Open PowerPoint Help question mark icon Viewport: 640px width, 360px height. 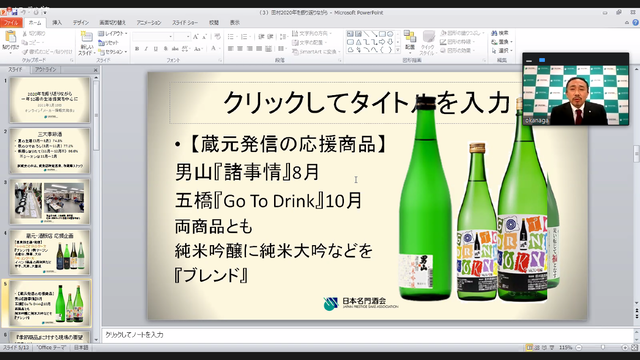[x=636, y=22]
